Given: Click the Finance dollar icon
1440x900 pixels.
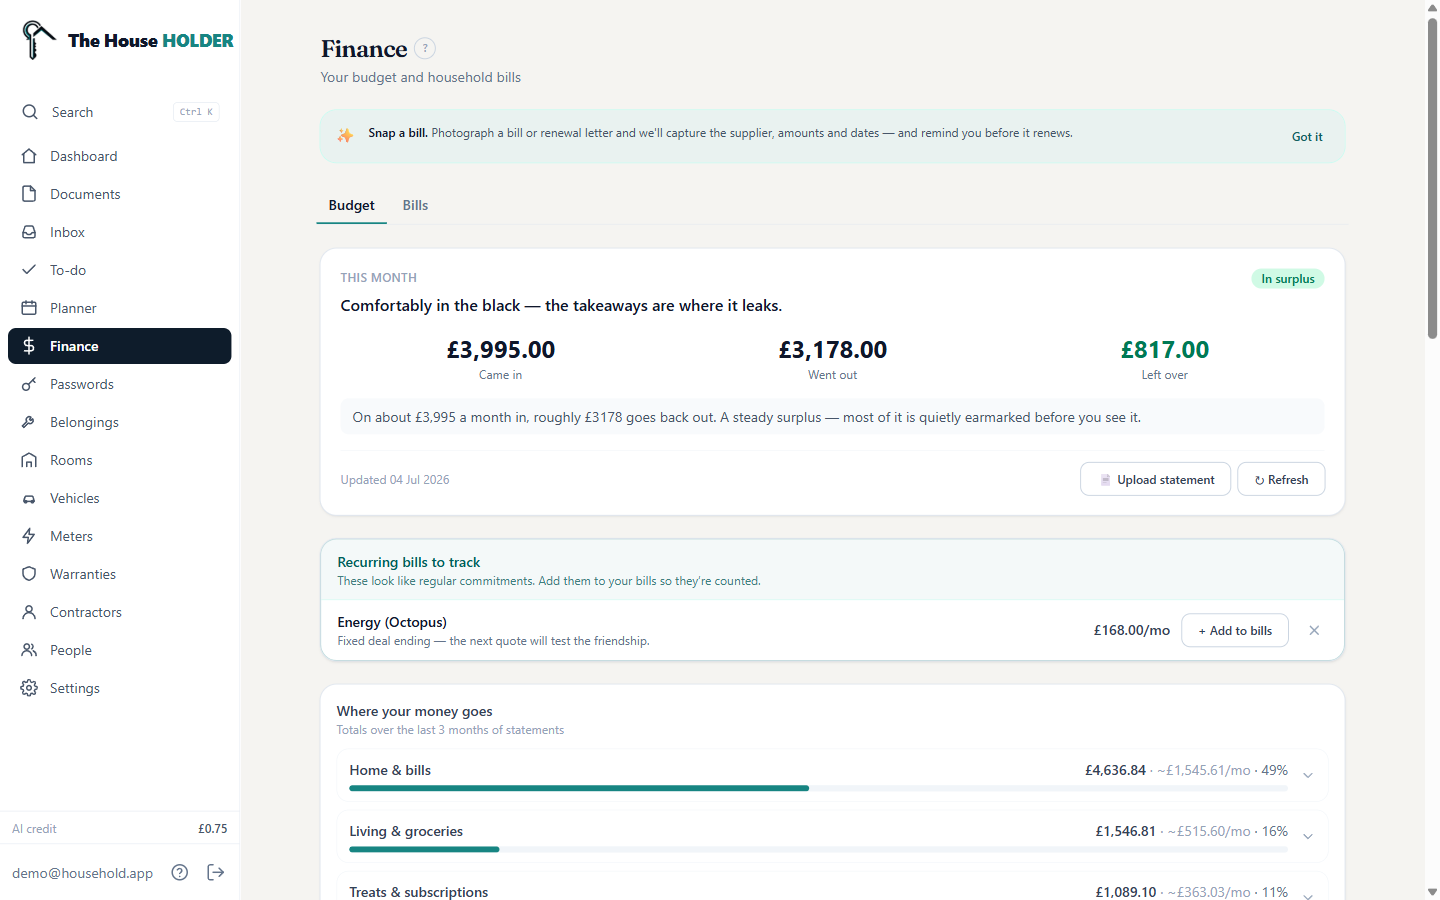Looking at the screenshot, I should [29, 346].
